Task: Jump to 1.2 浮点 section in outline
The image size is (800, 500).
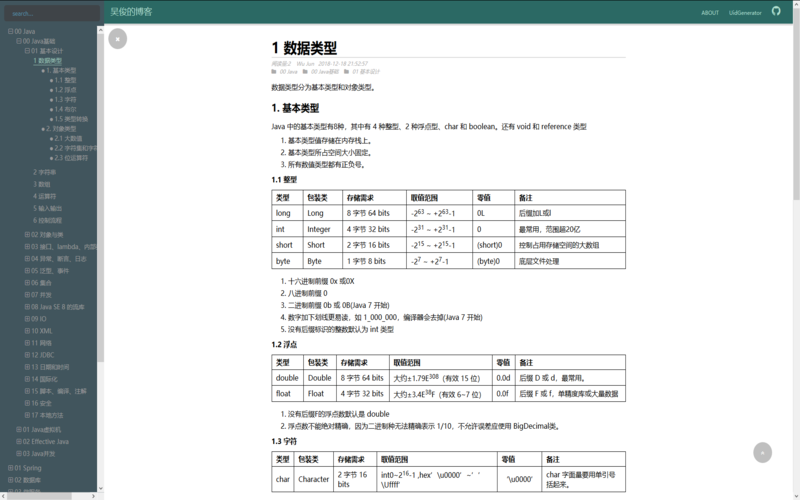Action: 64,89
